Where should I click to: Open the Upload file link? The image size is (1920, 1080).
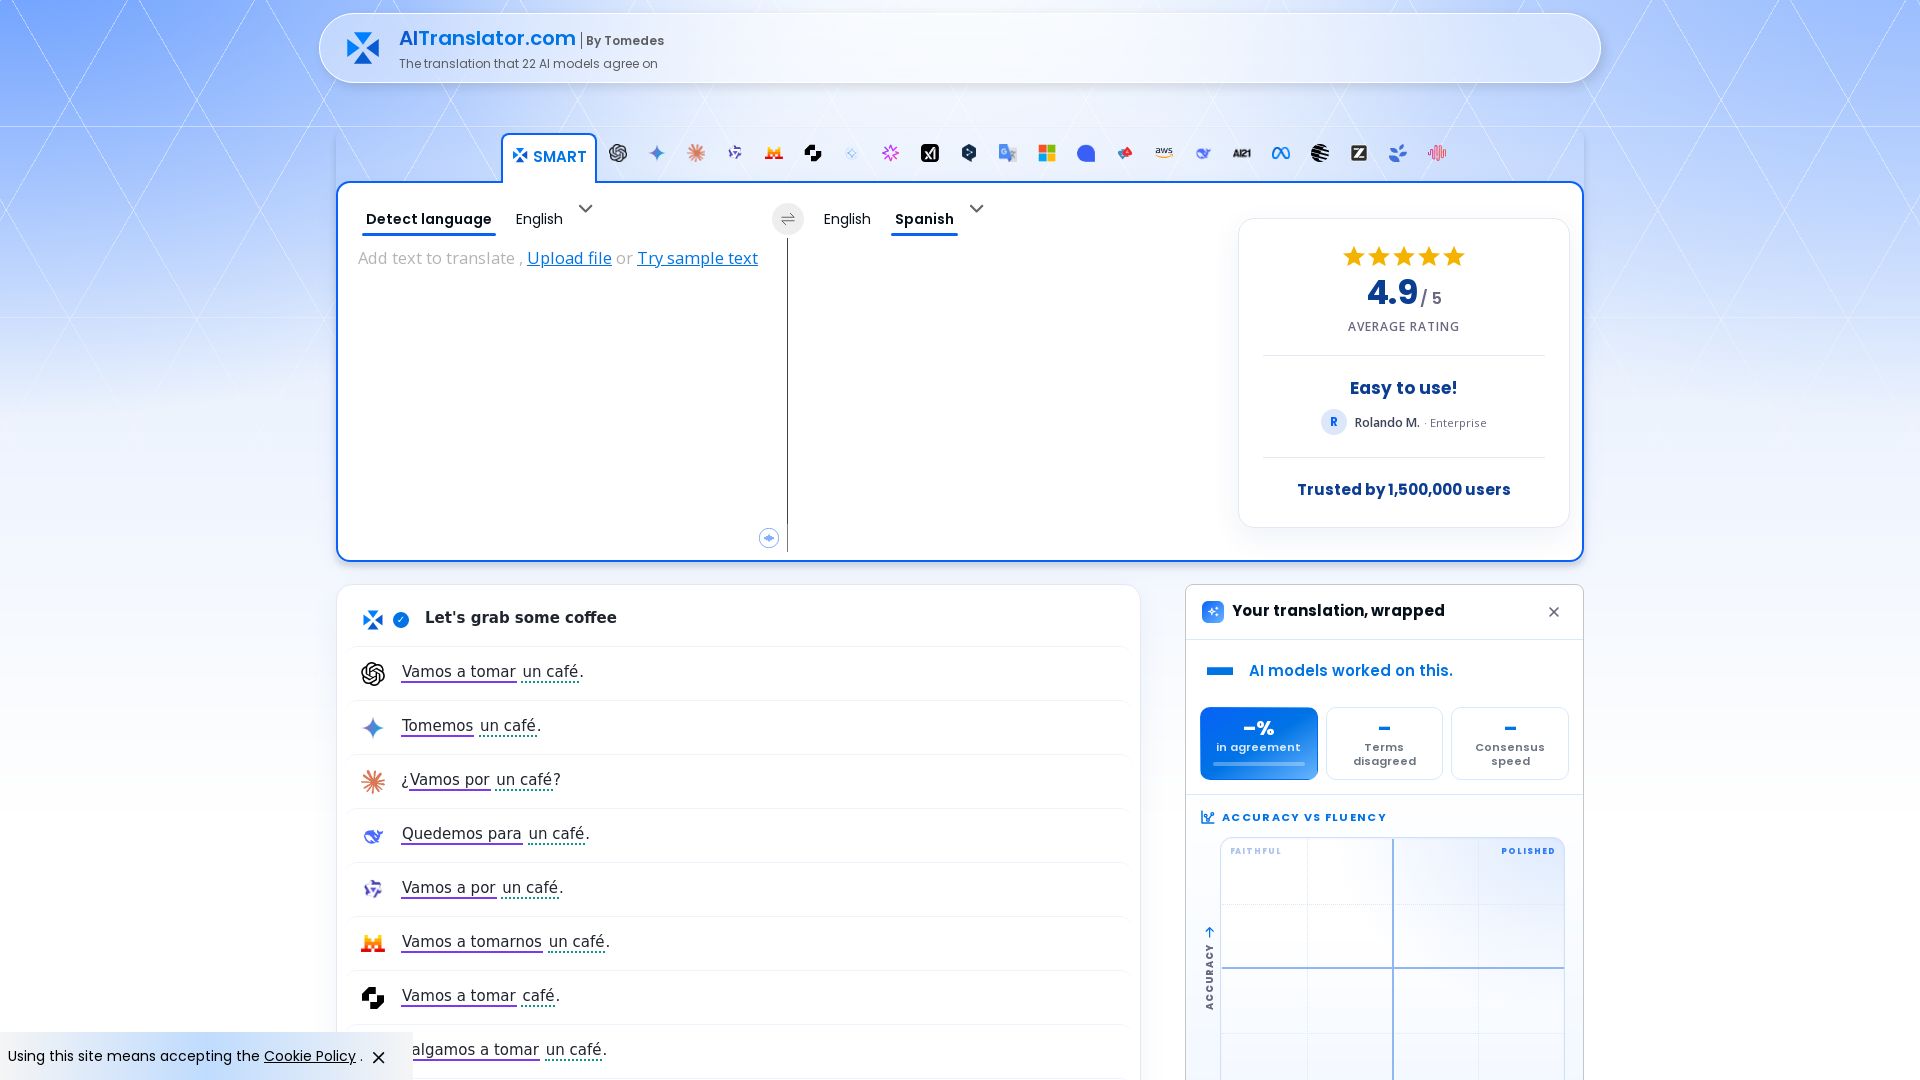569,258
